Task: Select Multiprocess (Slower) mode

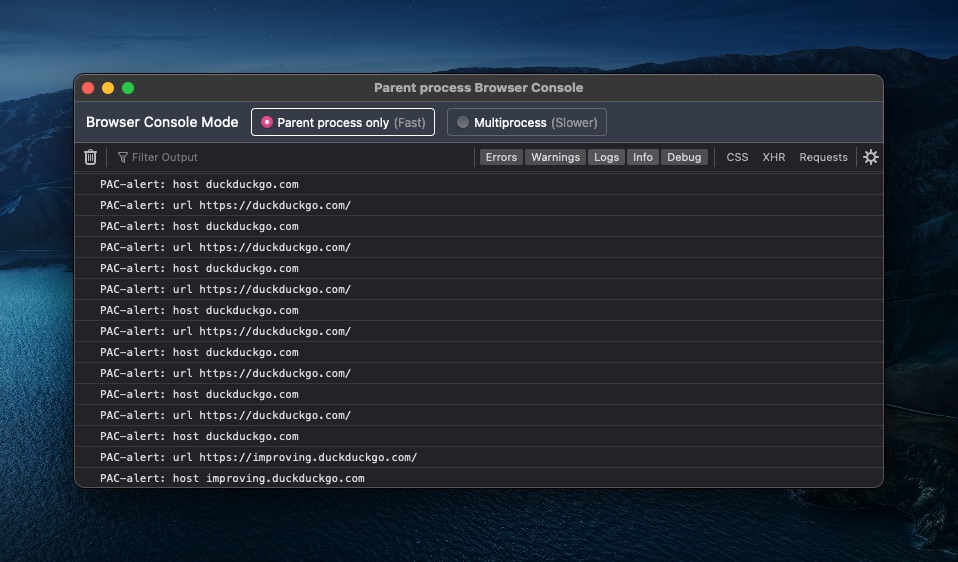Action: tap(526, 122)
